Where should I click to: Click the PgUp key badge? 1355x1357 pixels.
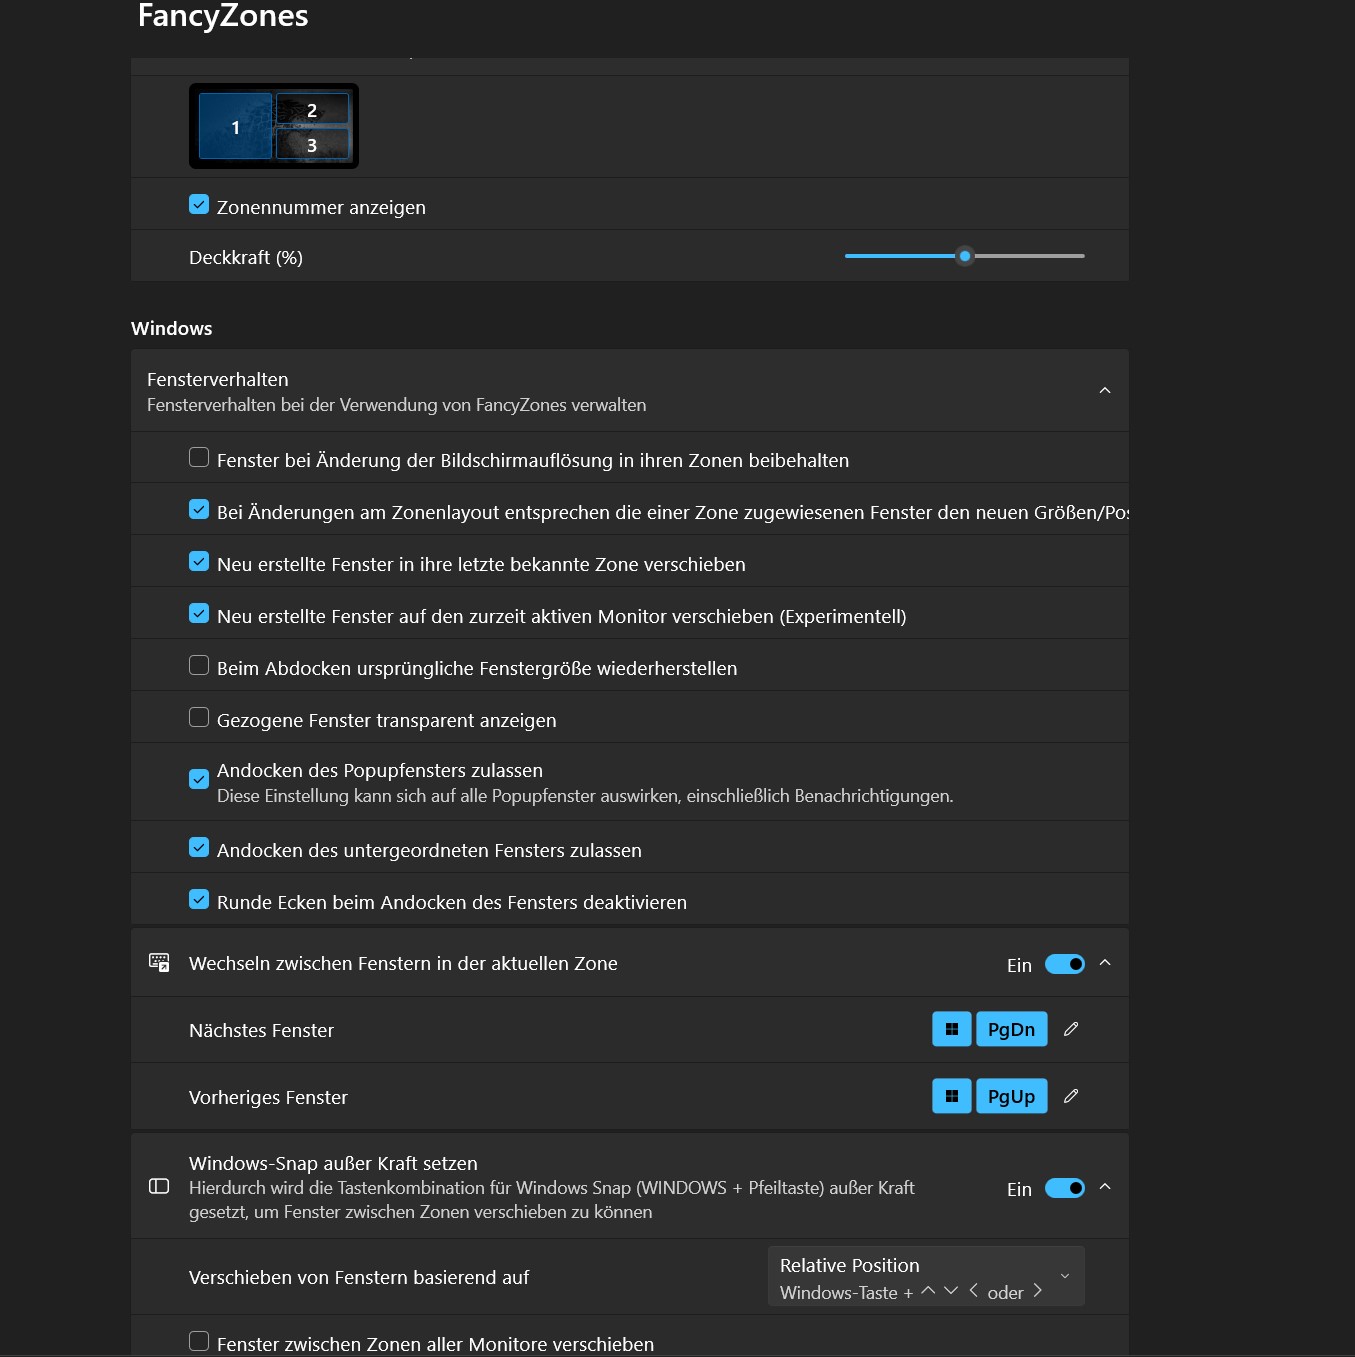click(1012, 1096)
